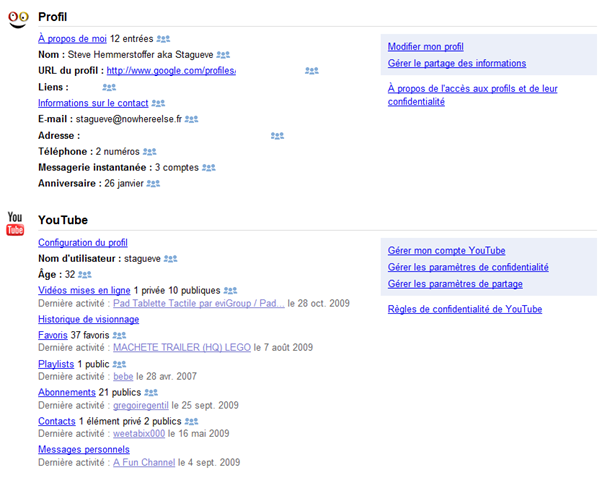Click sharing icon beside 37 favoris
The width and height of the screenshot is (610, 478).
[x=119, y=335]
